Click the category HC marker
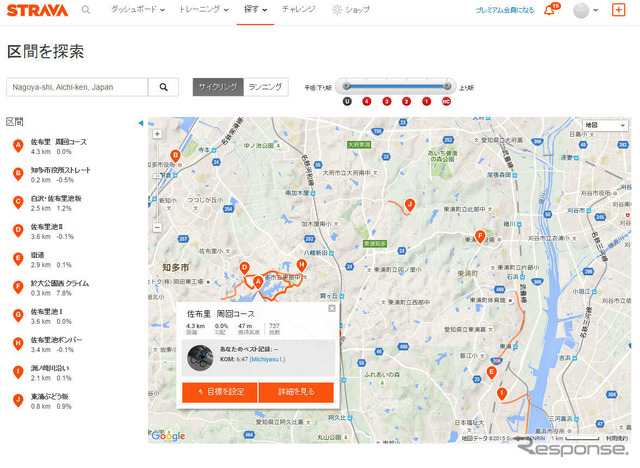This screenshot has width=640, height=468. (x=446, y=101)
